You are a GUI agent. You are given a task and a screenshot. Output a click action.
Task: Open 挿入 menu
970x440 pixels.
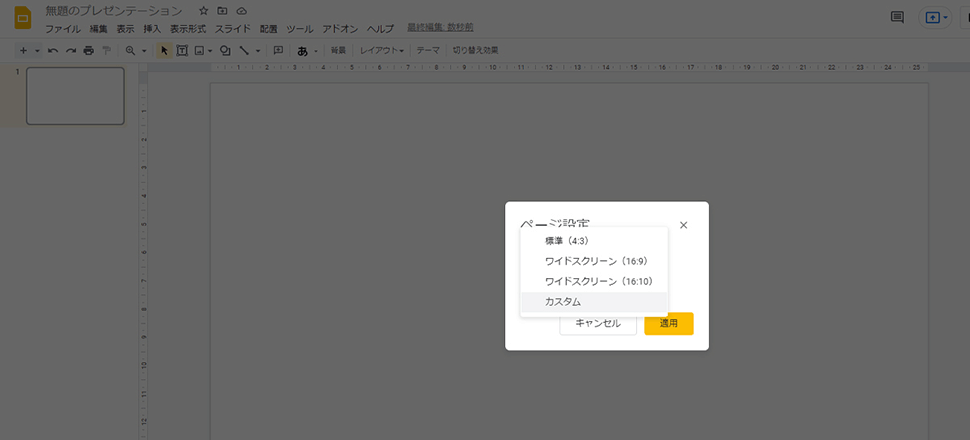tap(152, 28)
